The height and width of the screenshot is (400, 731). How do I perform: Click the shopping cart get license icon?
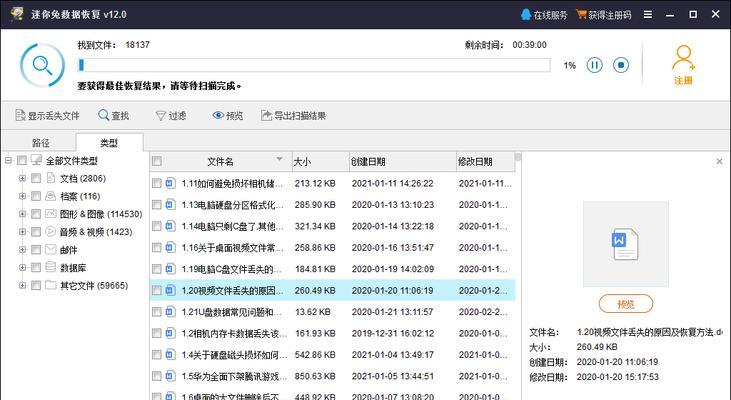tap(581, 14)
